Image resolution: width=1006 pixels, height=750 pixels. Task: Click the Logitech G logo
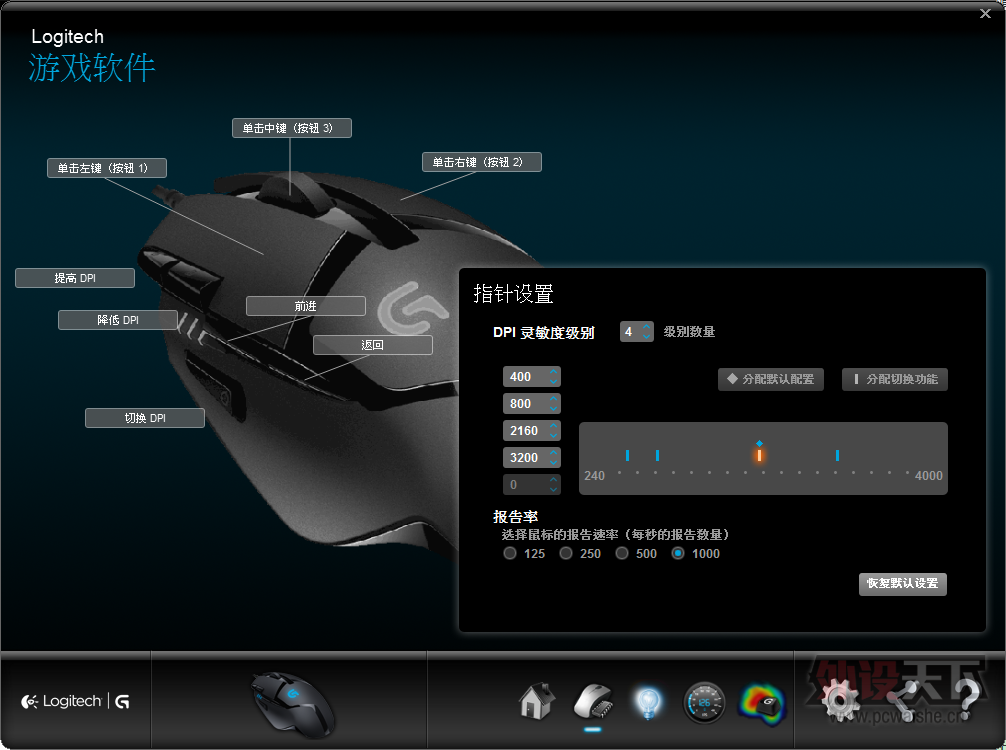click(75, 701)
